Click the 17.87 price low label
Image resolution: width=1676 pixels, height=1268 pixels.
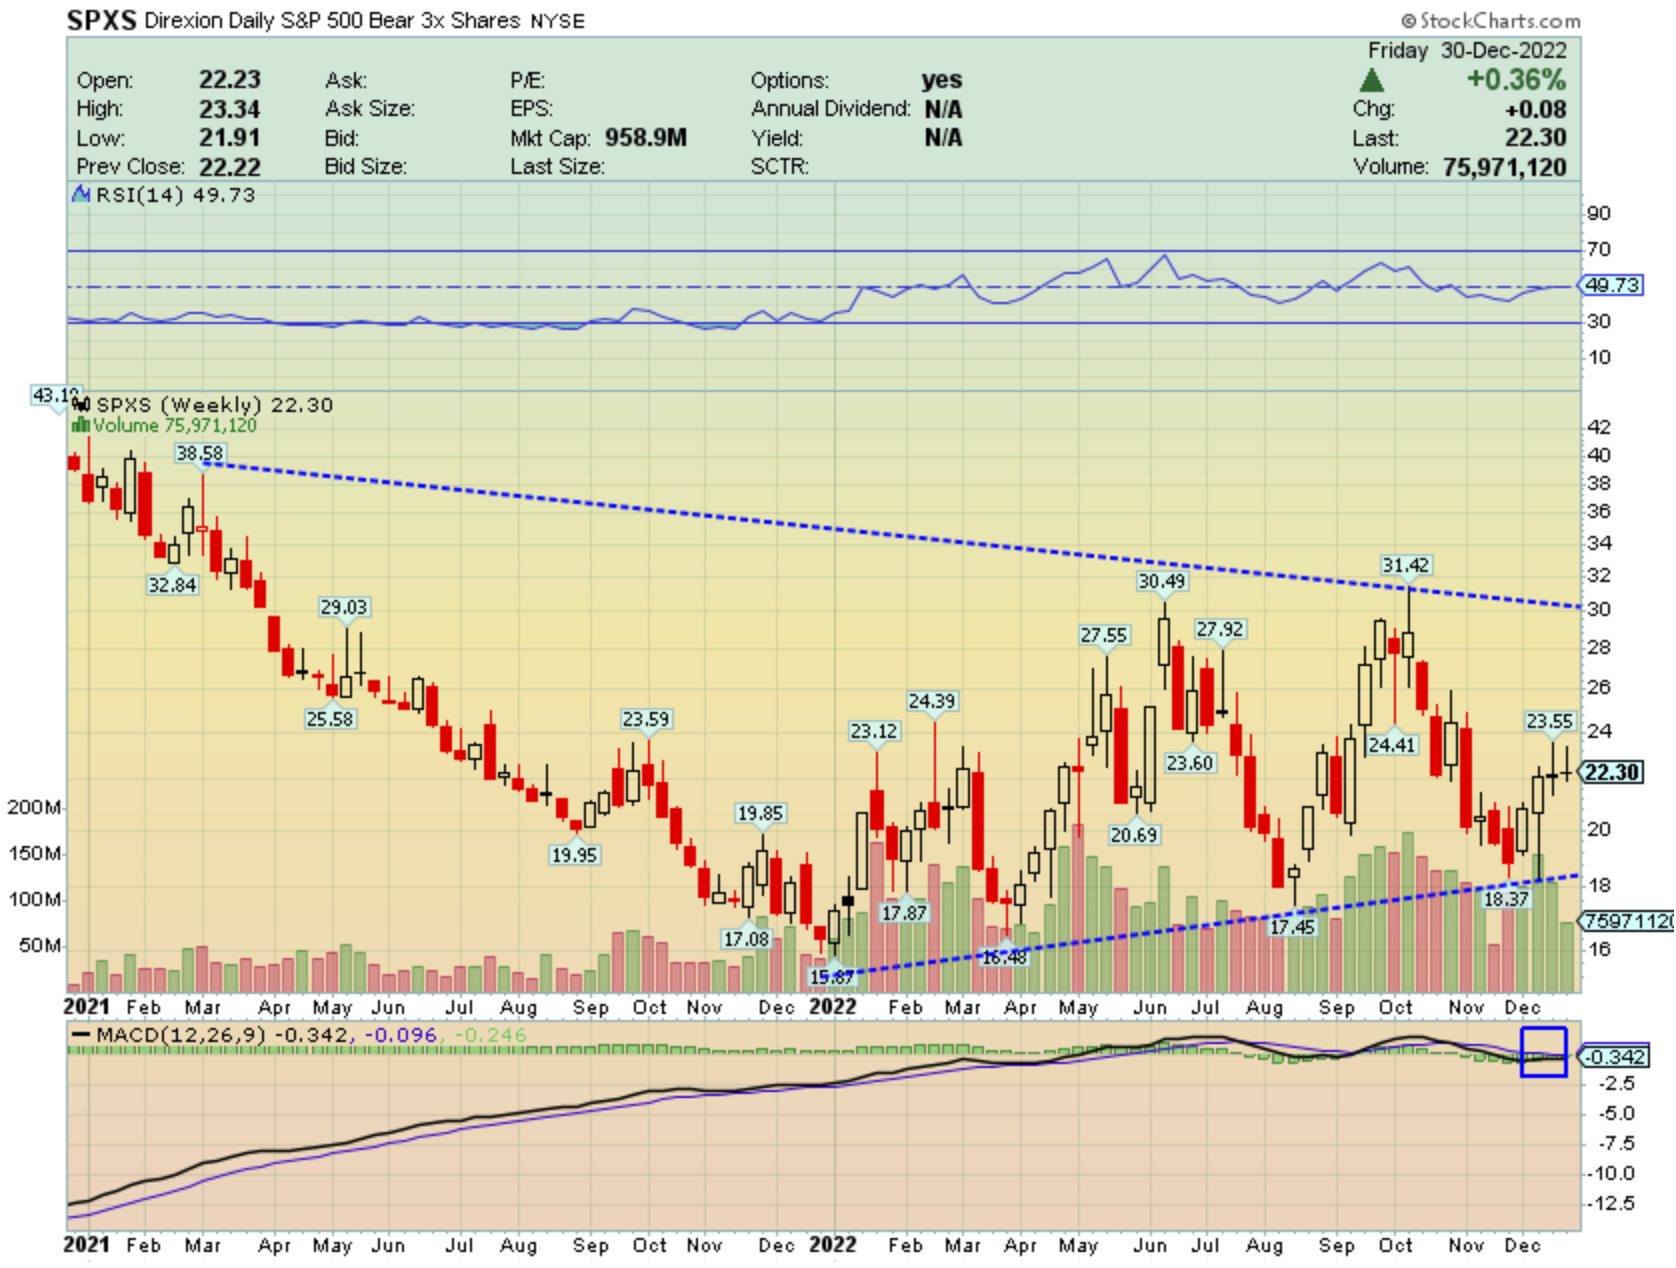tap(904, 913)
